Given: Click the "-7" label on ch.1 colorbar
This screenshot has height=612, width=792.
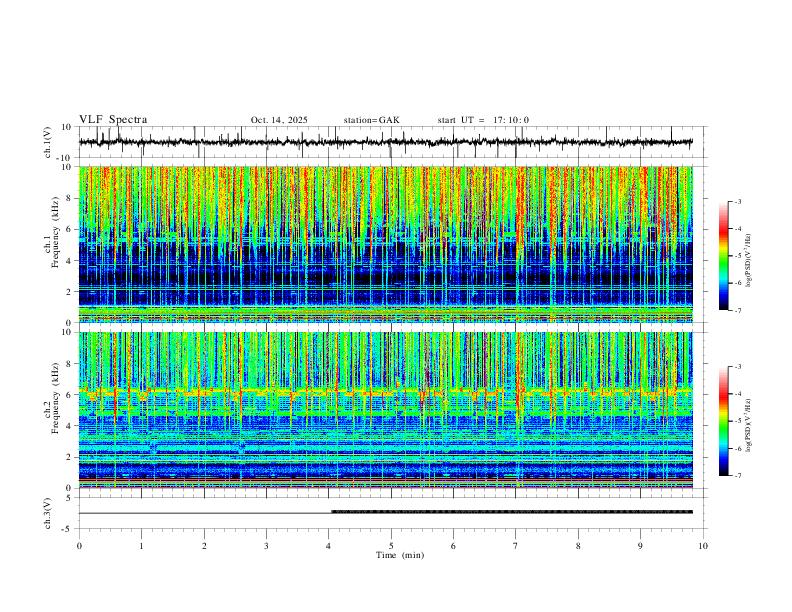Looking at the screenshot, I should (737, 310).
